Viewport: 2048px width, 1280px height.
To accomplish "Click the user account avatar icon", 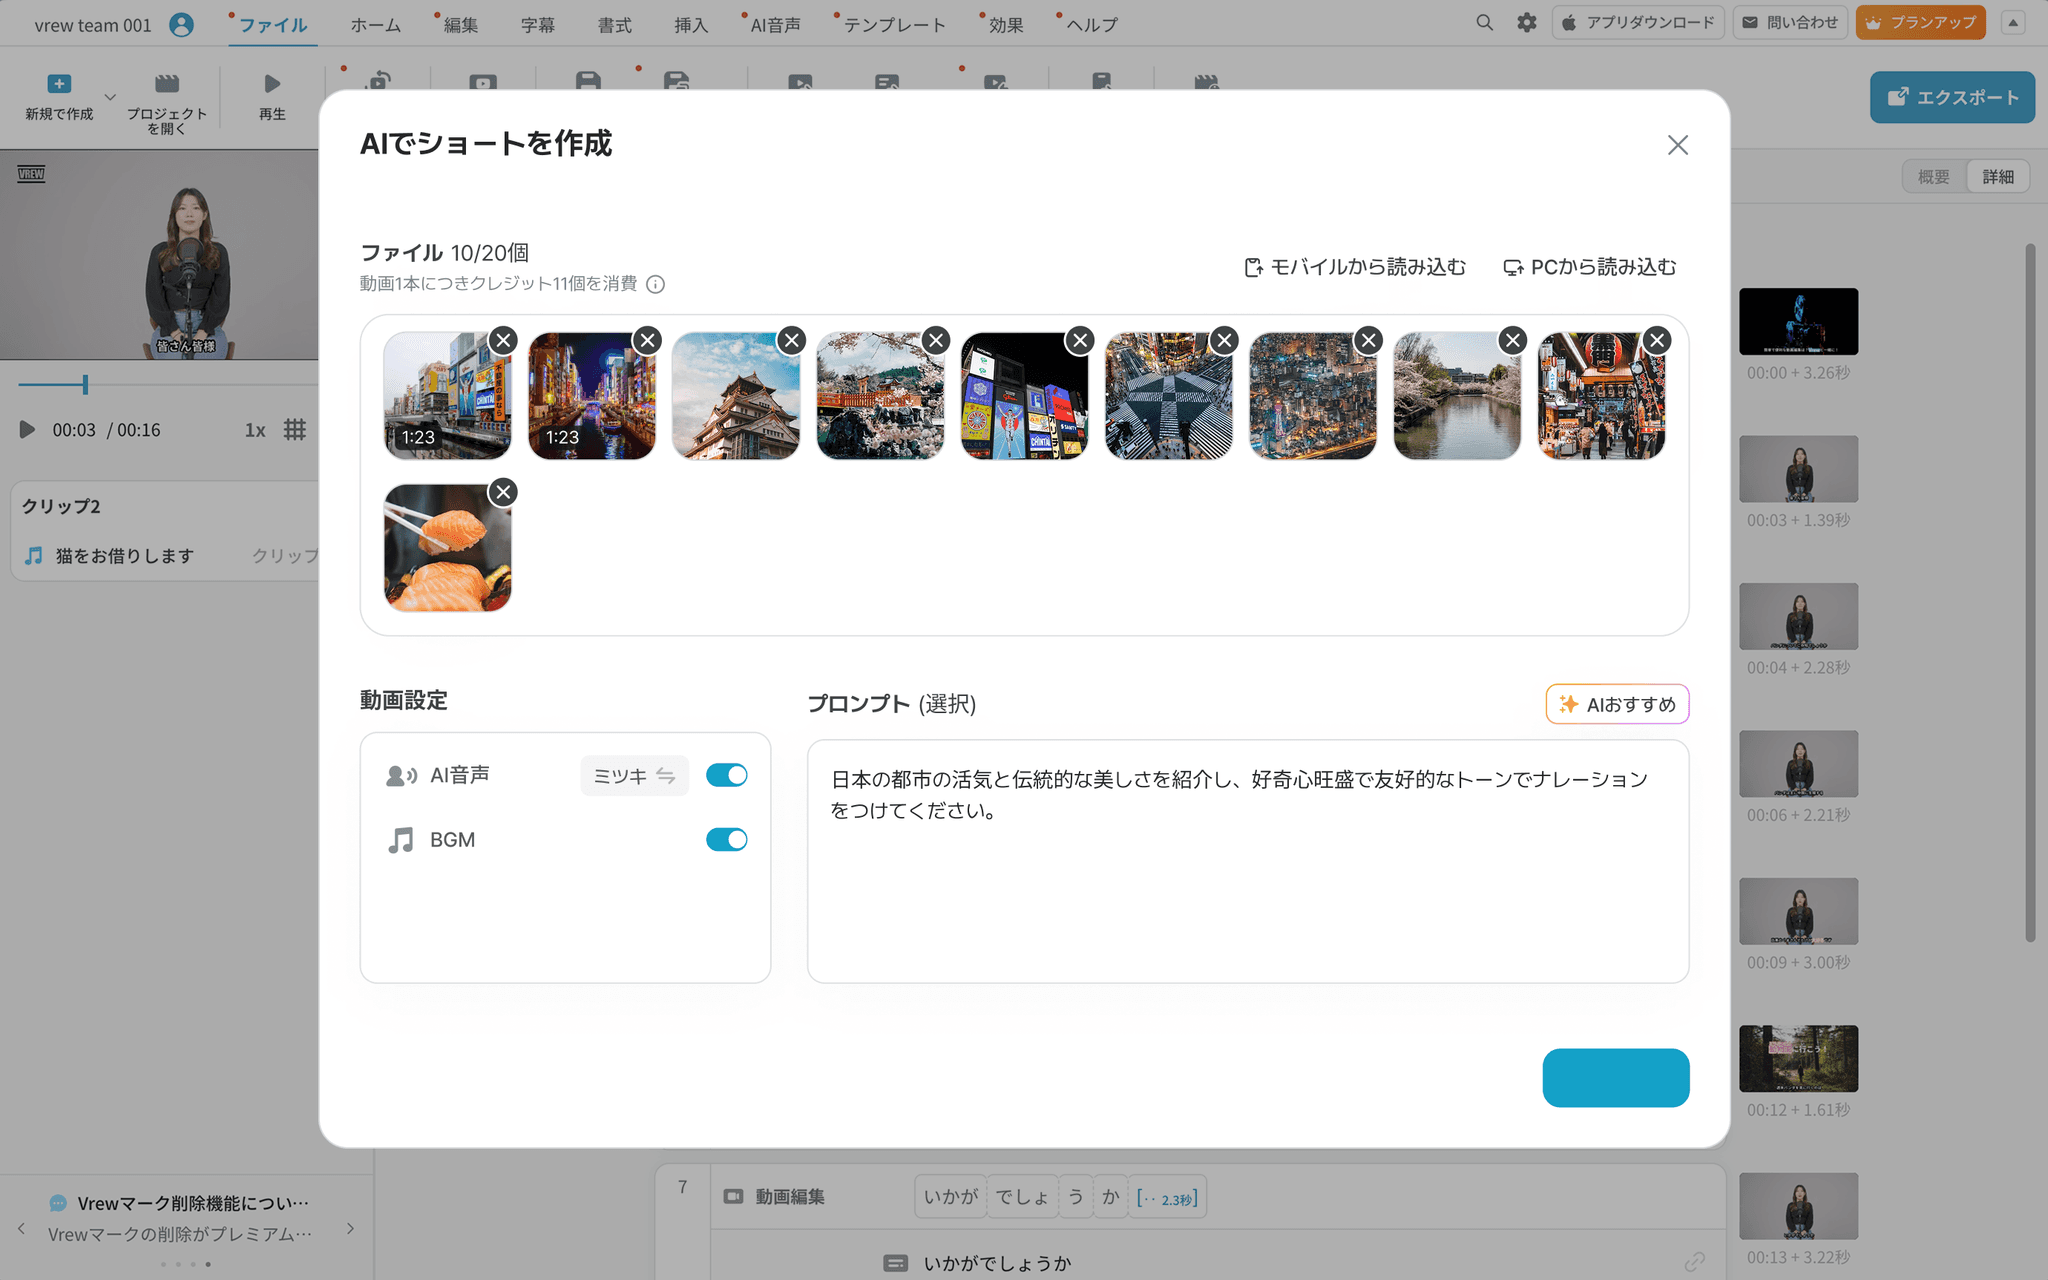I will 181,25.
